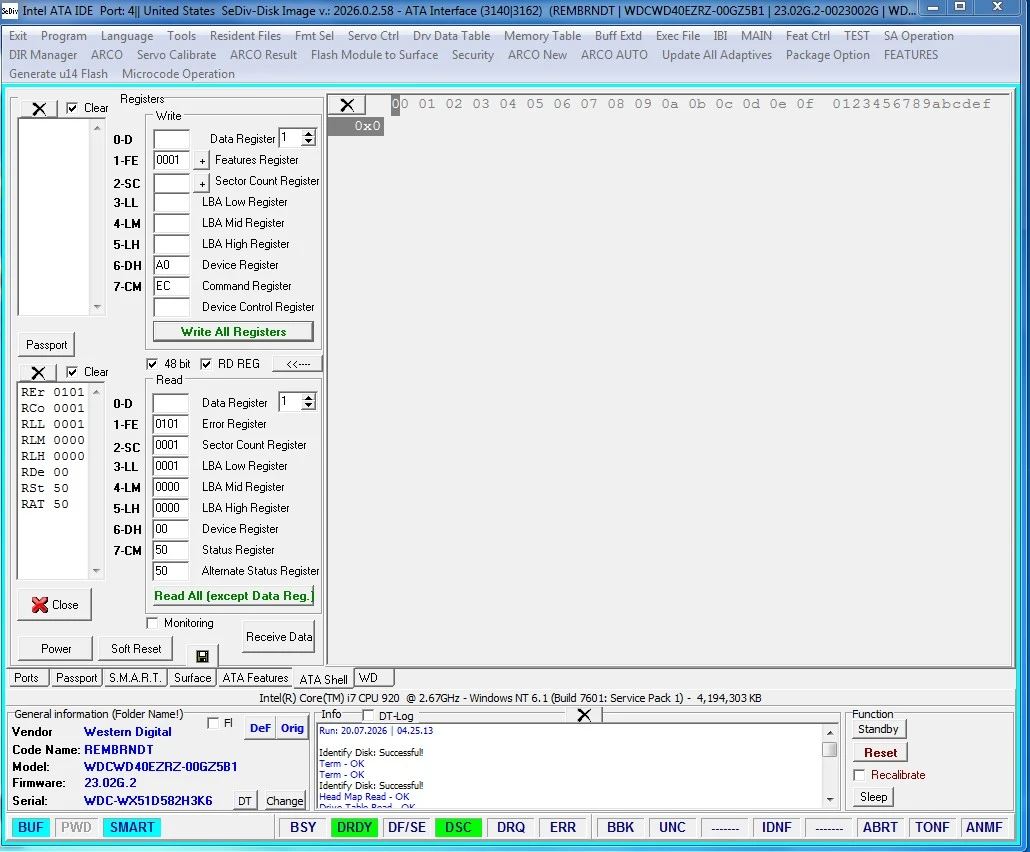Click Read All (except Data Reg.) button
1030x852 pixels.
233,596
